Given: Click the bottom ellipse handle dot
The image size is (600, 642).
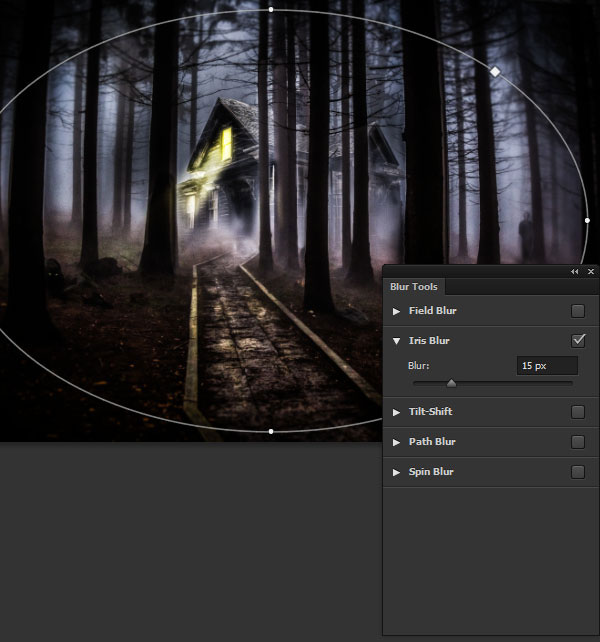Looking at the screenshot, I should pos(271,431).
